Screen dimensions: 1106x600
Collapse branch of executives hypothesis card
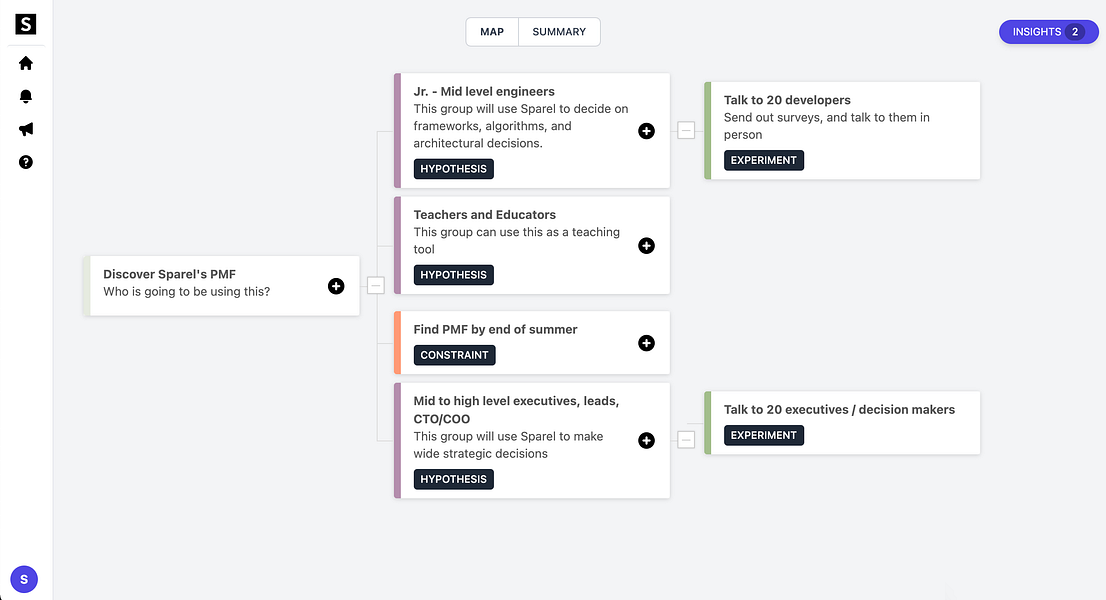point(686,440)
